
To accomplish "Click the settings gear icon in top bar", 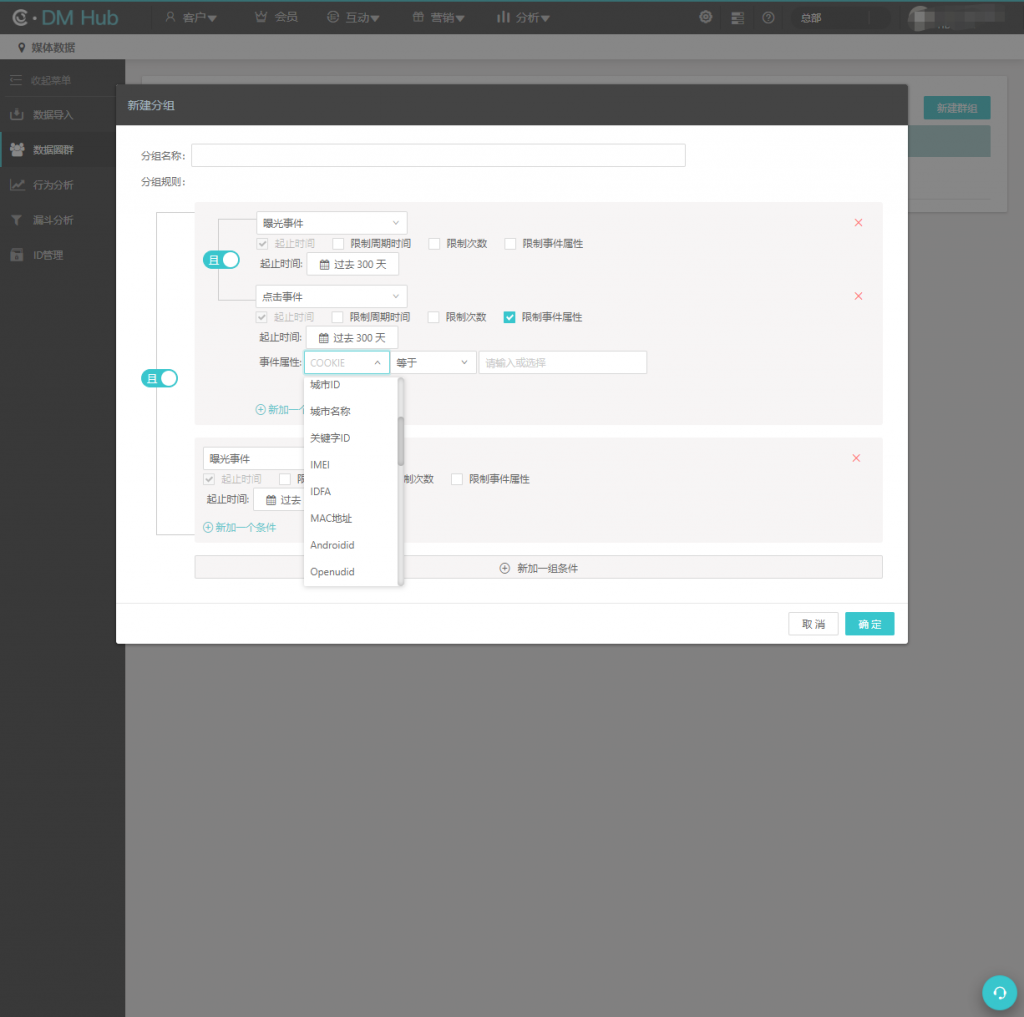I will pos(706,17).
